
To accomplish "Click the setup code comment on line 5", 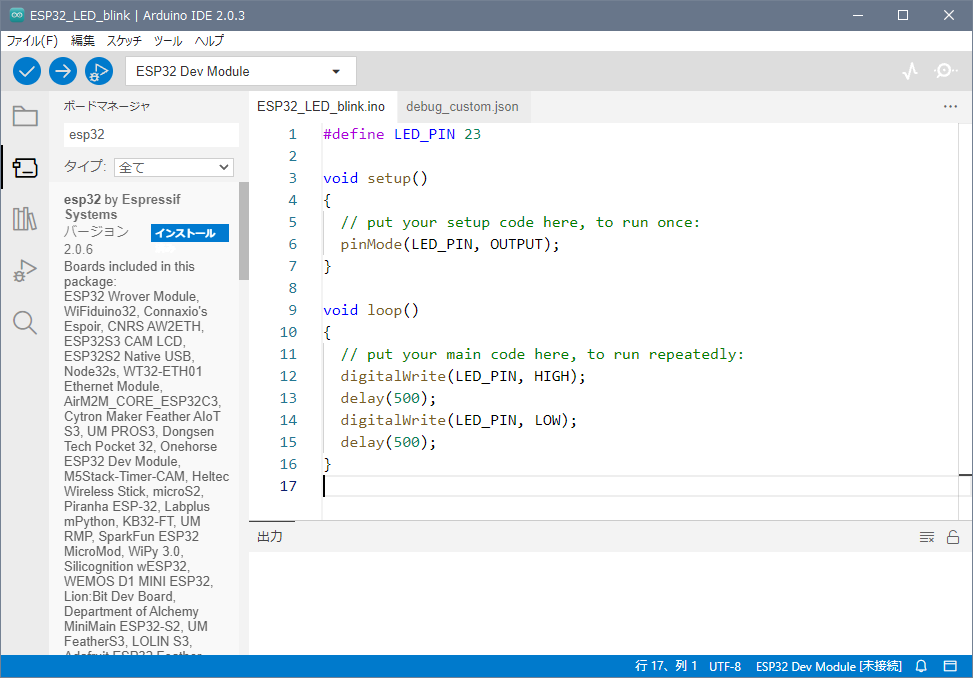I will coord(520,223).
